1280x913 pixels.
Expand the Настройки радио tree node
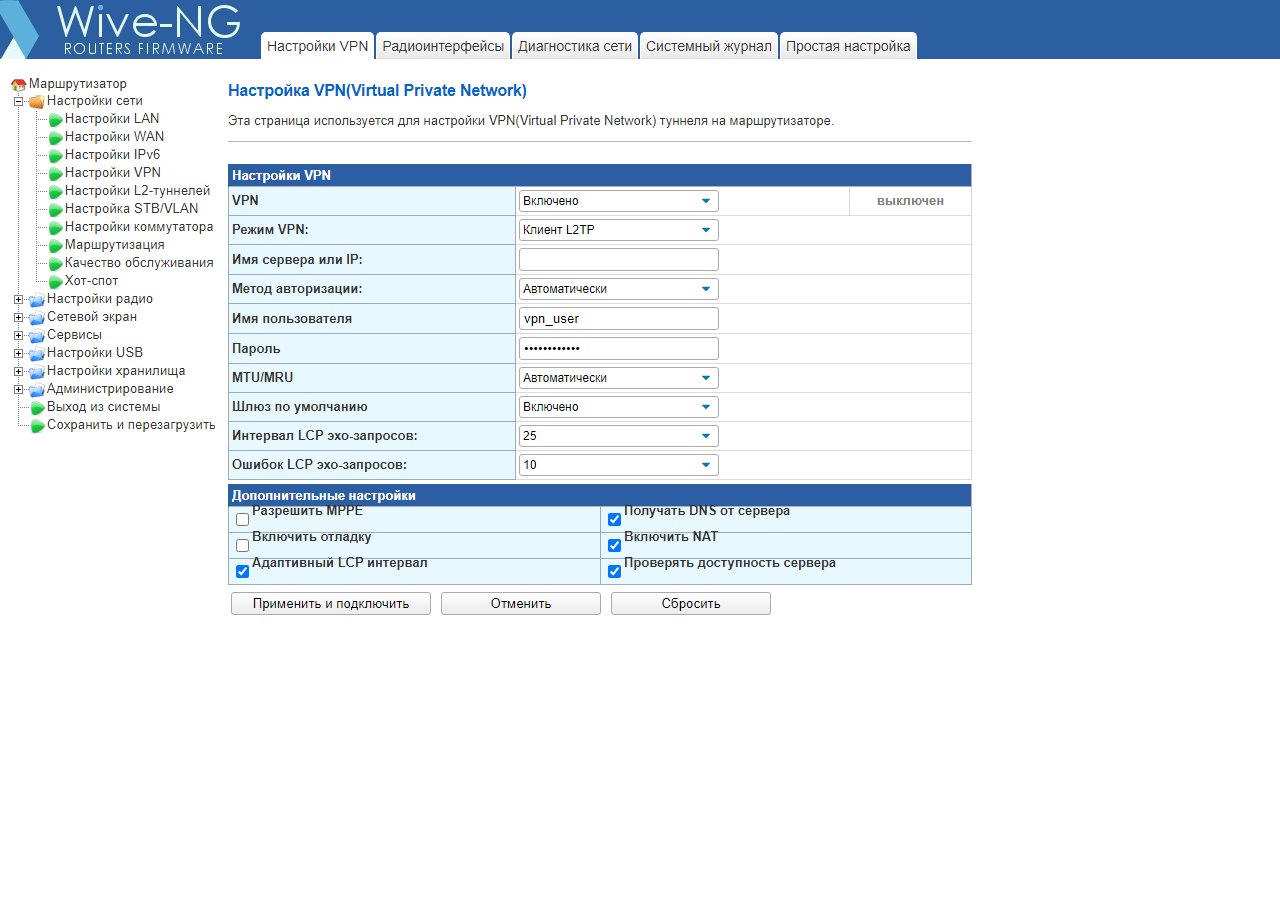pyautogui.click(x=18, y=300)
